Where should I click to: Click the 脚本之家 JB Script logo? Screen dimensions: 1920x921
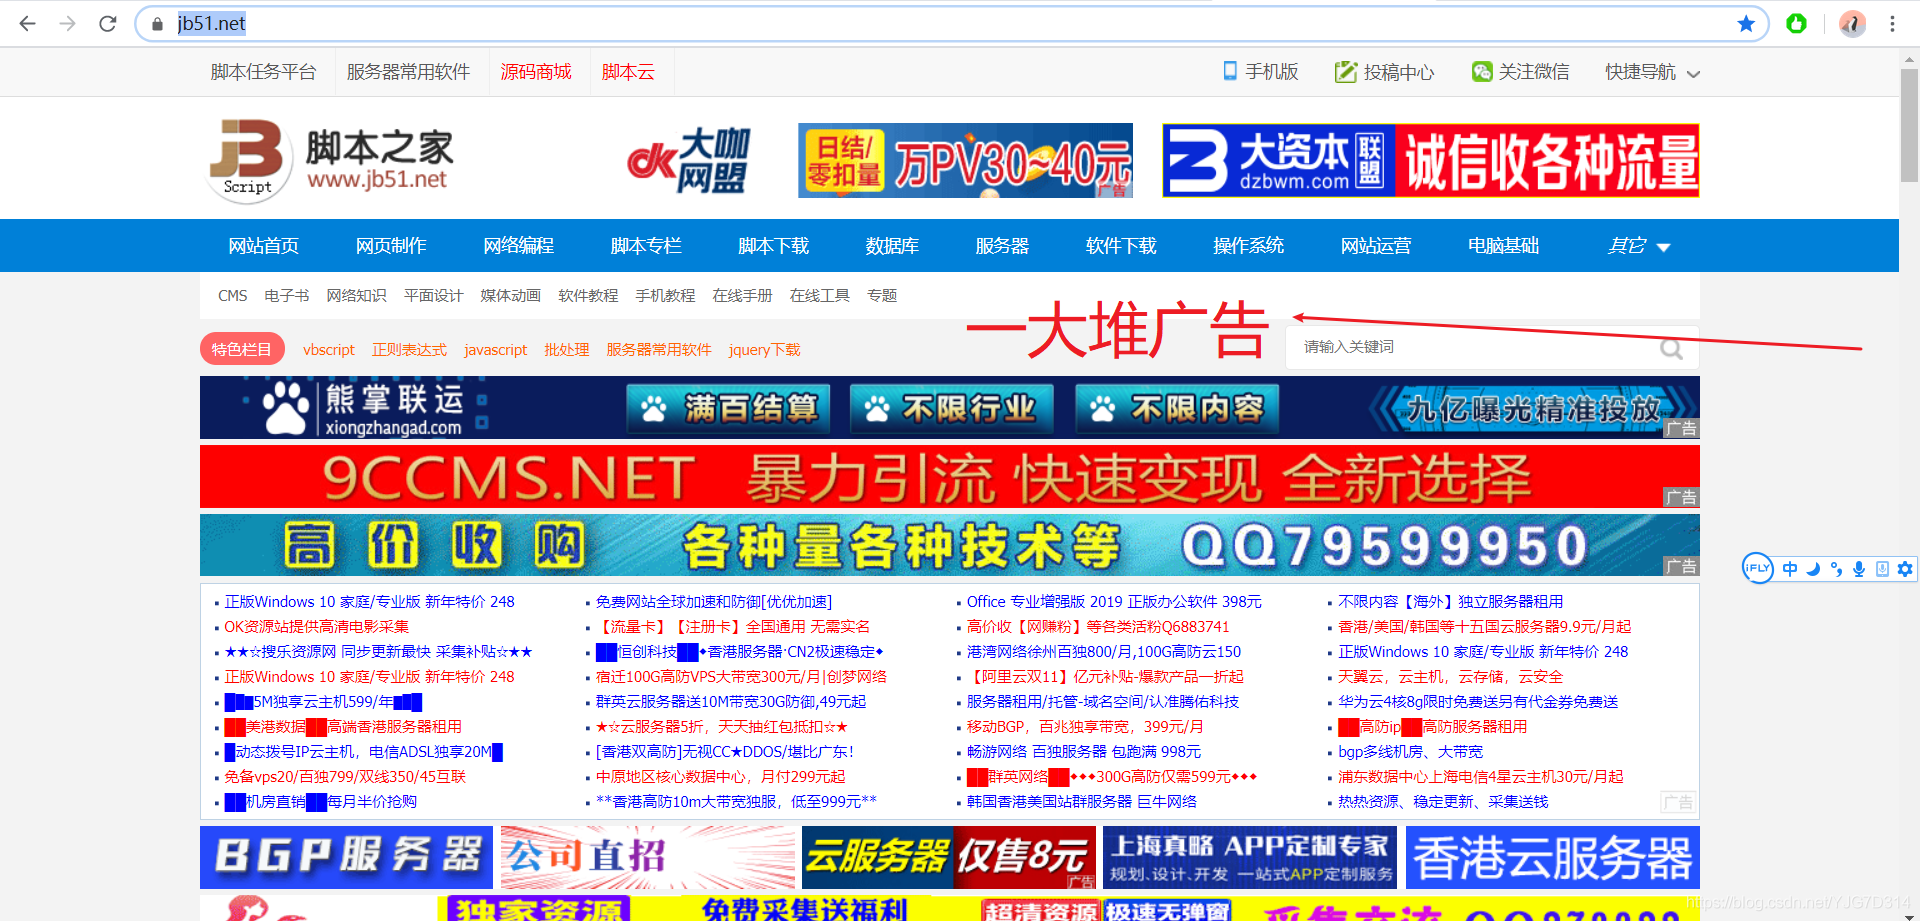(330, 160)
